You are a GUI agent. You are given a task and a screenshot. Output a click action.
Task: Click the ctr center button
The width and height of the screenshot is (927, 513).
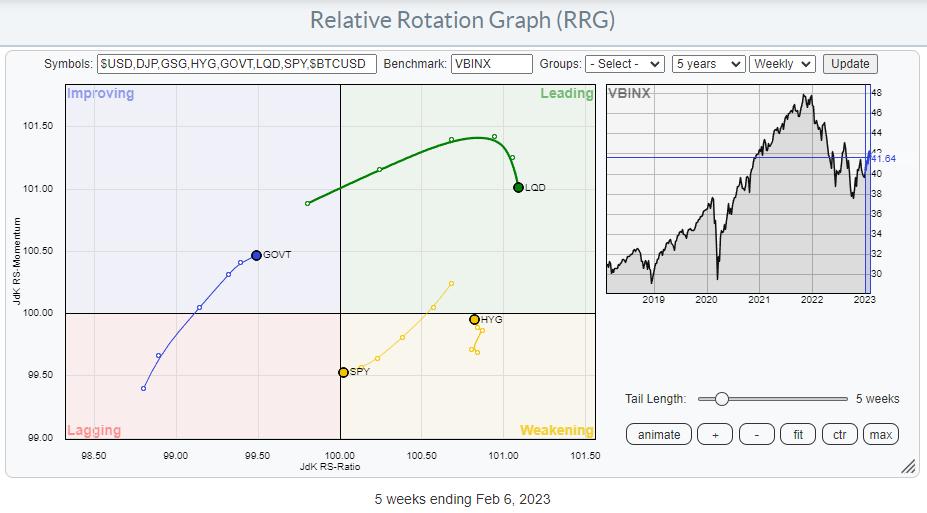tap(840, 434)
